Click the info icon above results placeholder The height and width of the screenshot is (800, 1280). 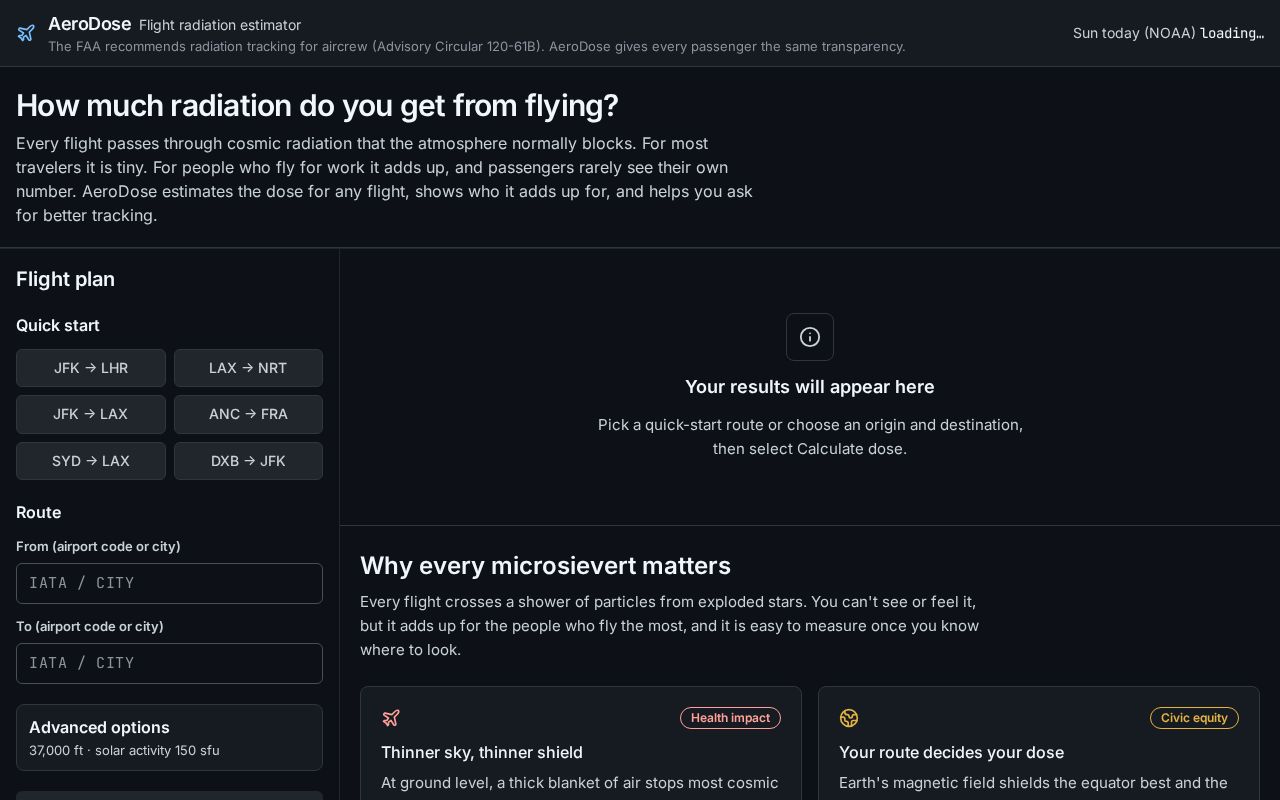tap(810, 337)
